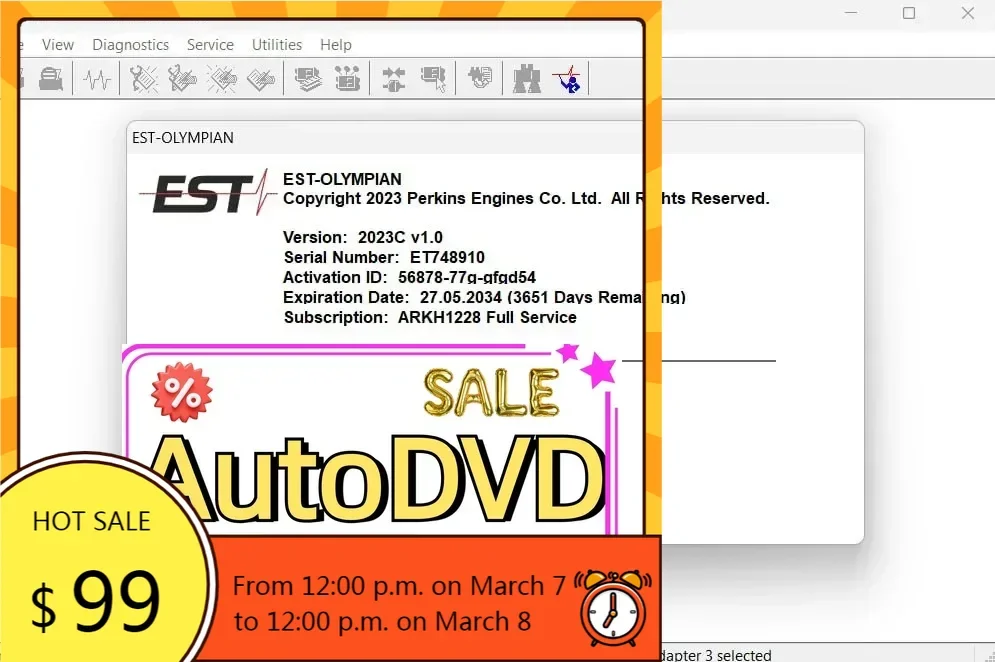
Task: Open the View menu
Action: 58,45
